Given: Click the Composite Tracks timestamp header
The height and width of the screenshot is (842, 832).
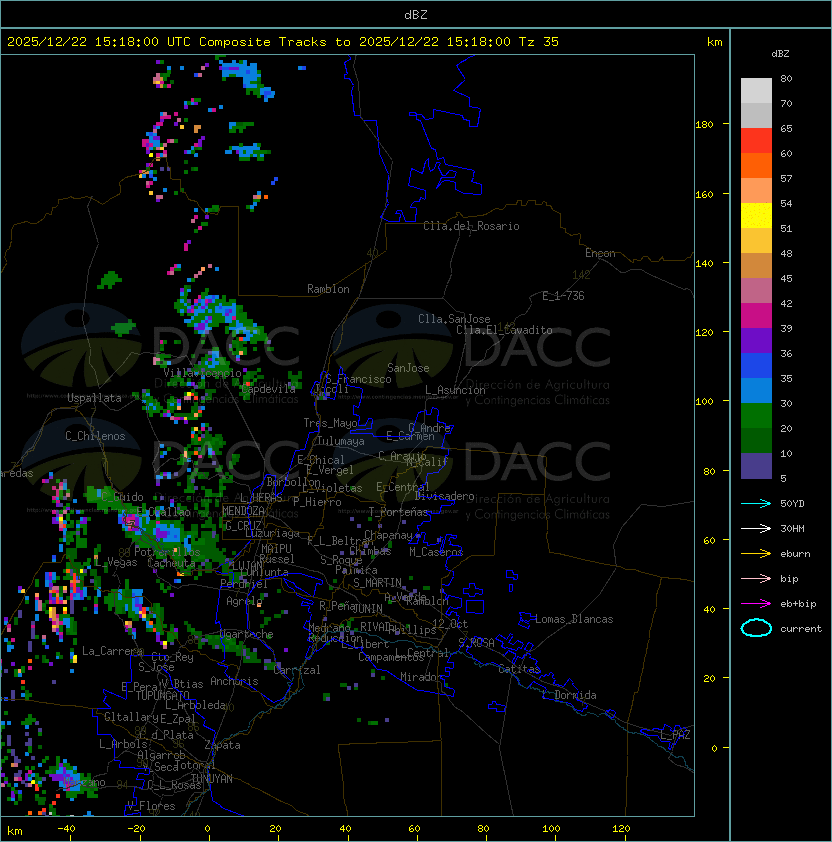Looking at the screenshot, I should 283,42.
